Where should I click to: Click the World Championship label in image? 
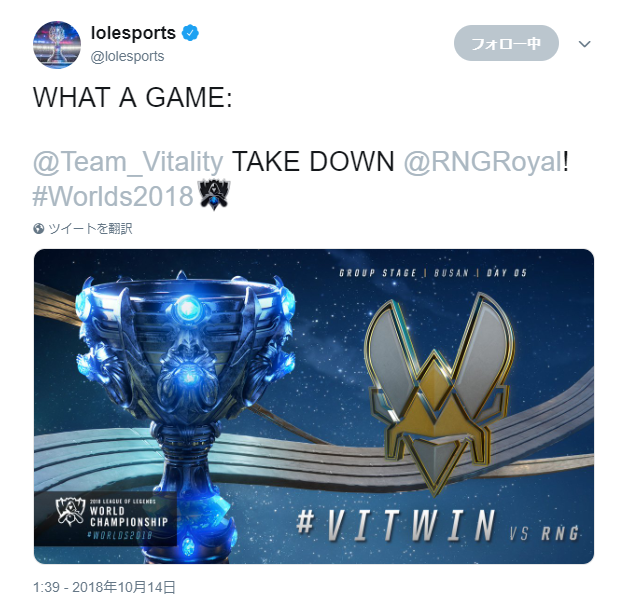pyautogui.click(x=129, y=517)
